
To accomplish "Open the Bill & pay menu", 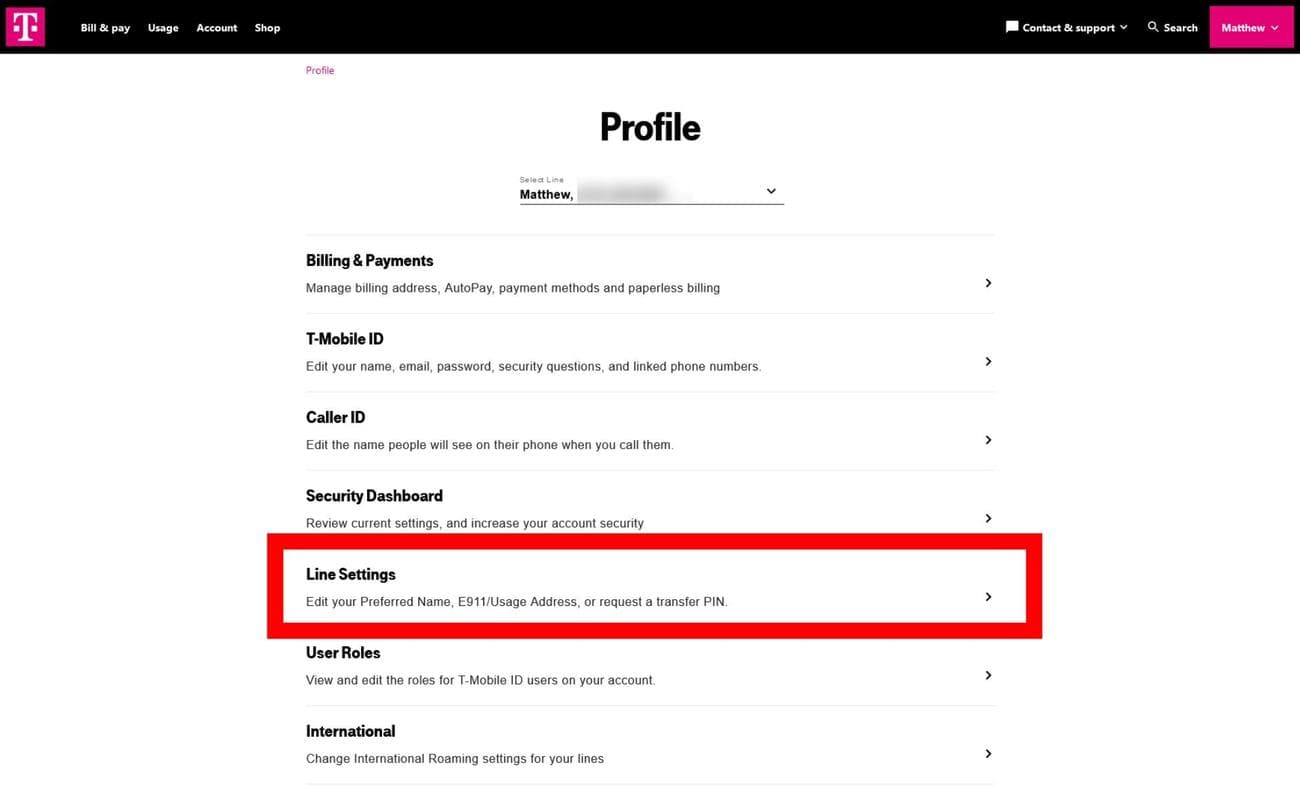I will [x=105, y=28].
